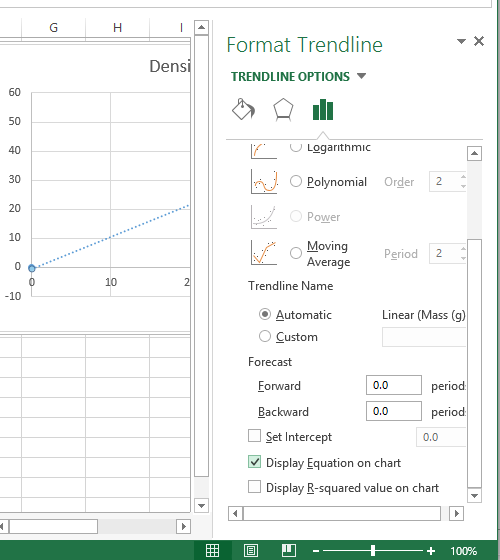
Task: Click the Moving Average Period value box
Action: coord(448,253)
